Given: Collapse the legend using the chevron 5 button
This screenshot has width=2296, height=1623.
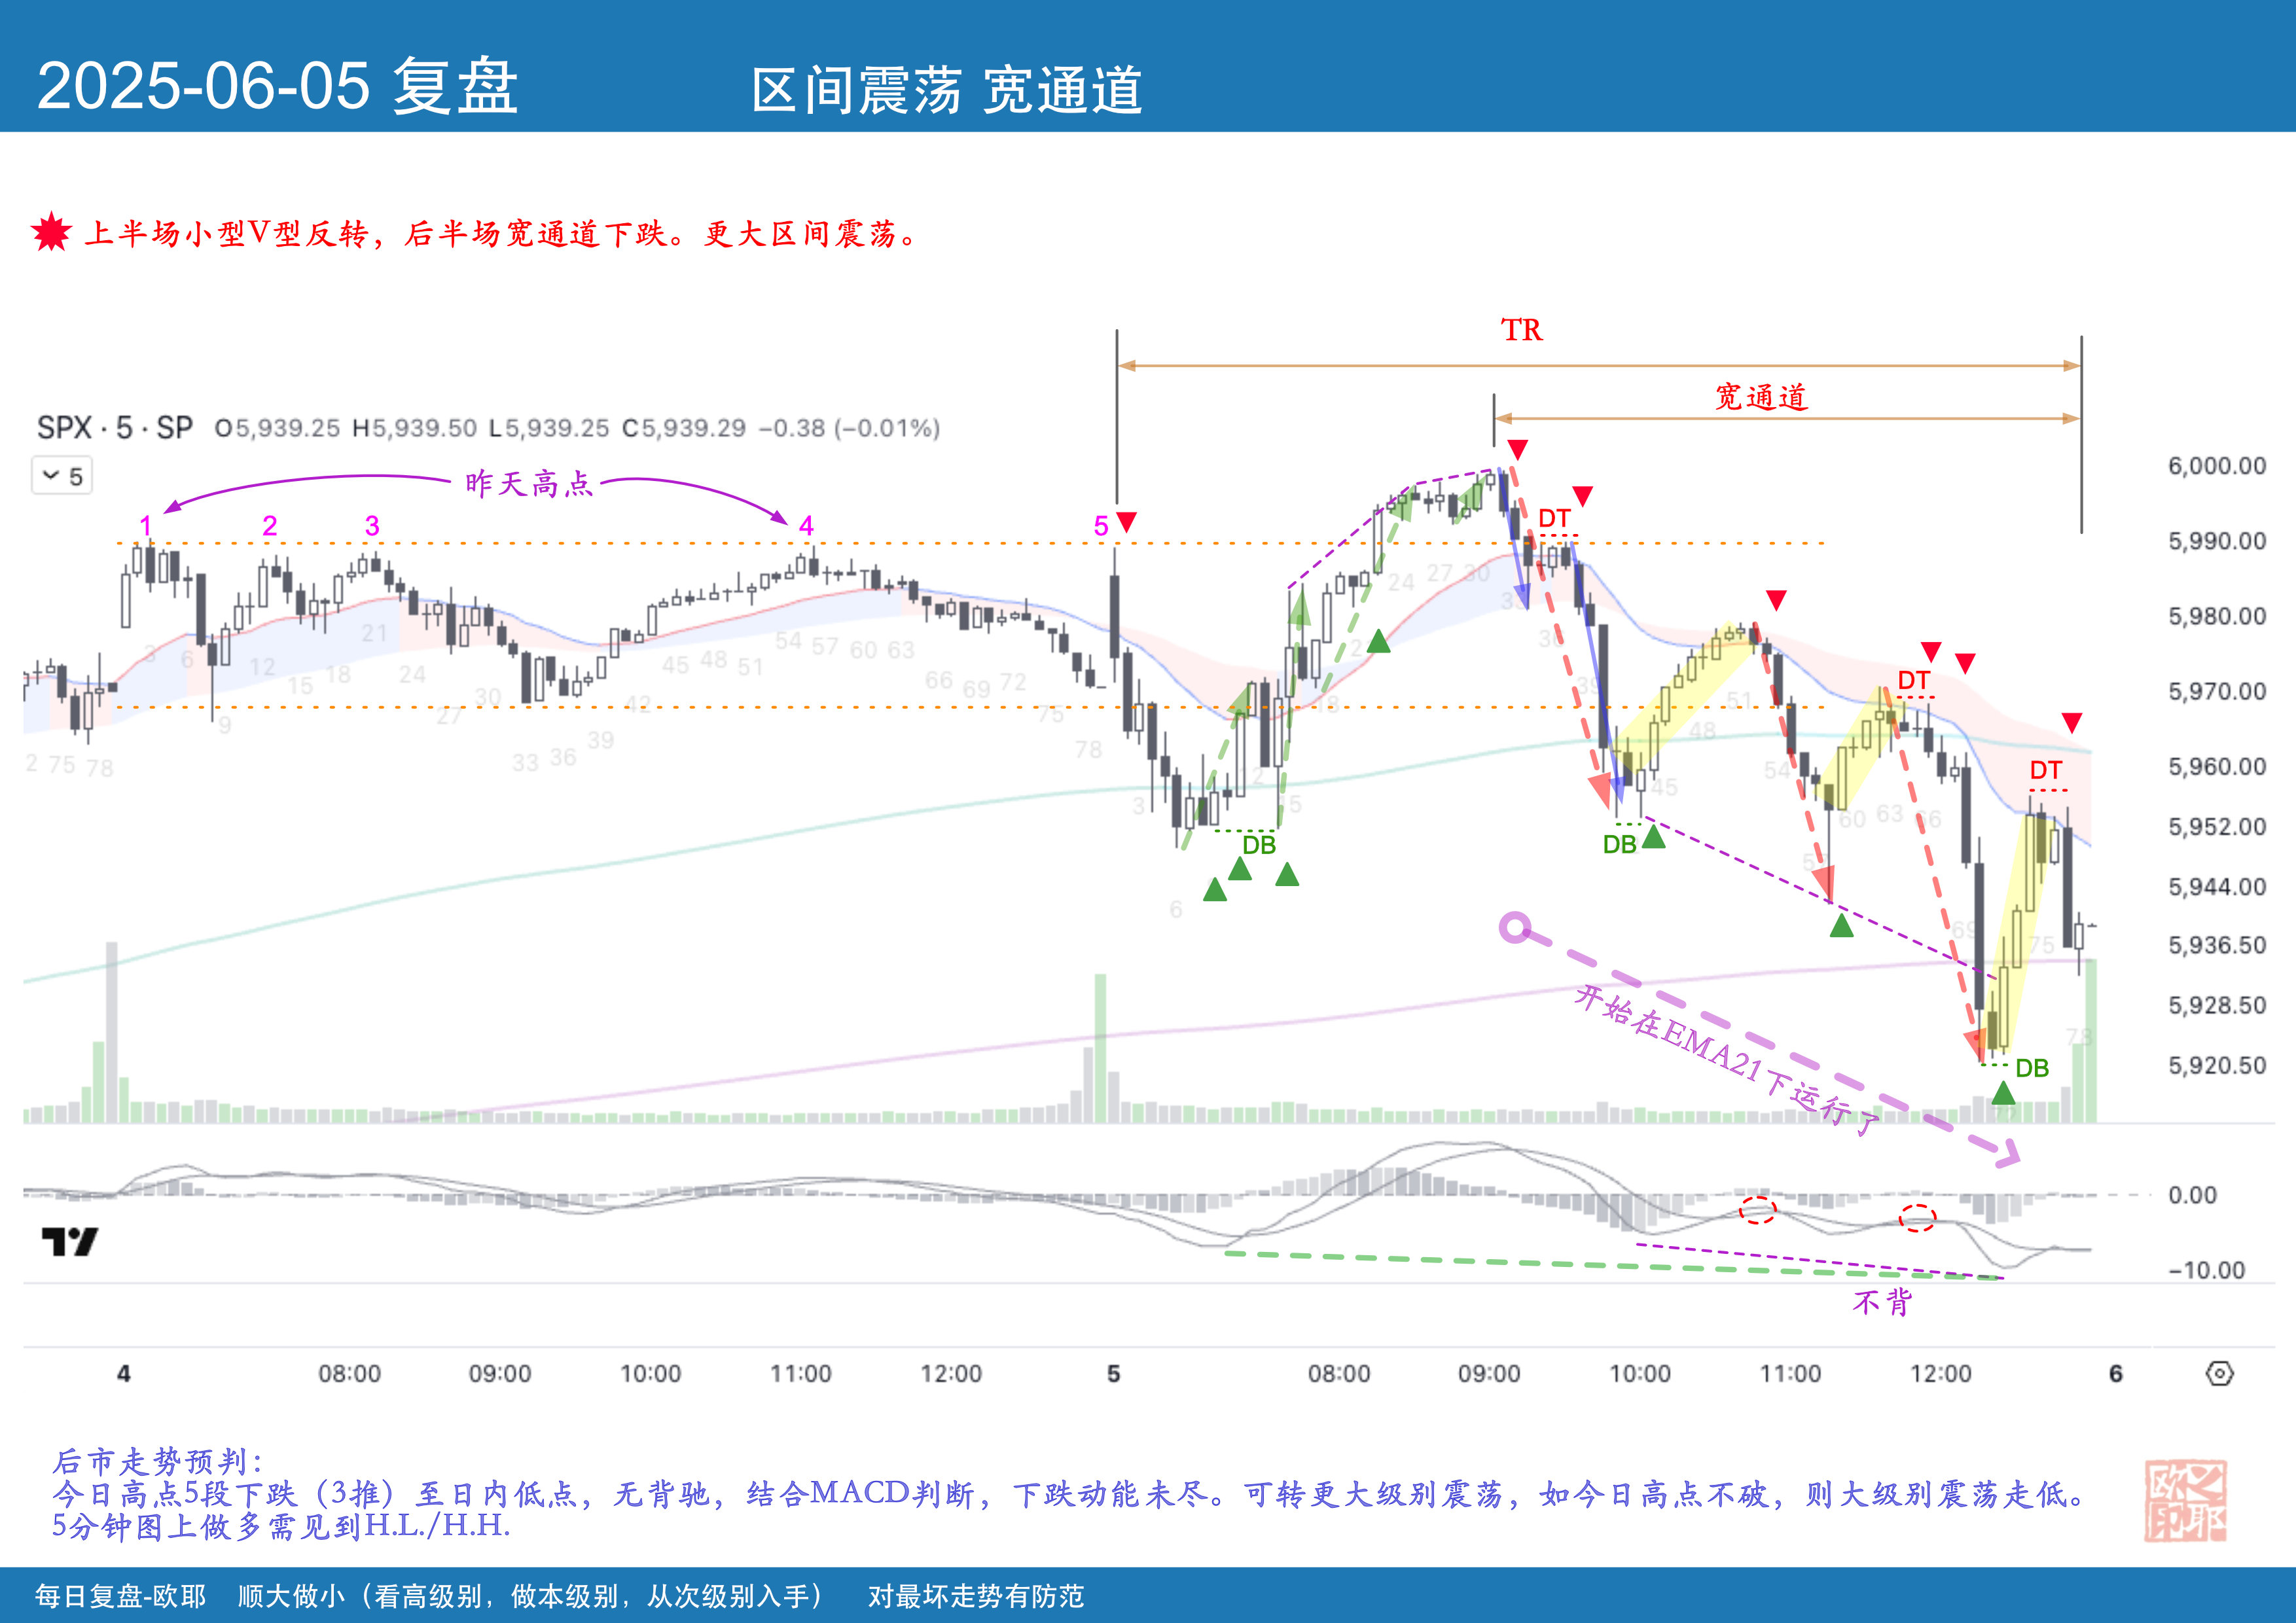Looking at the screenshot, I should (62, 476).
